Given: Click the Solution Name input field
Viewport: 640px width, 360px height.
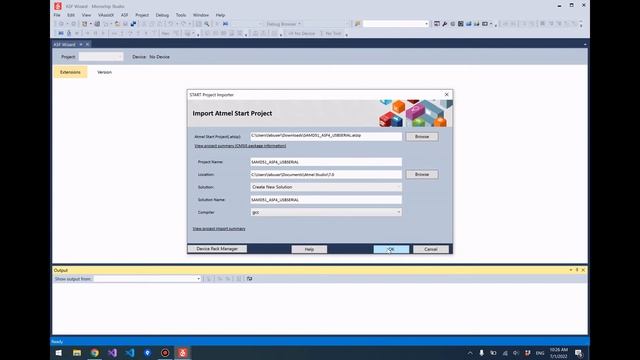Looking at the screenshot, I should click(326, 200).
